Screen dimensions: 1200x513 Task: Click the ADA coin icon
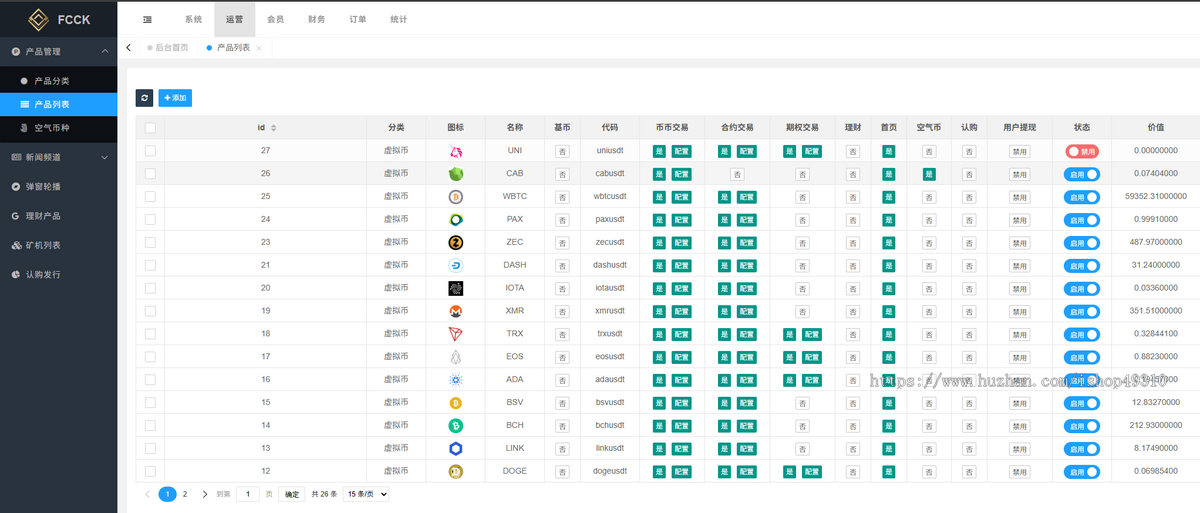pyautogui.click(x=456, y=380)
